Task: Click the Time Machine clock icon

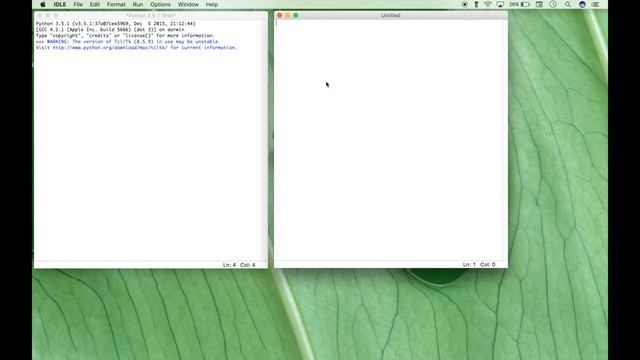Action: [x=553, y=4]
